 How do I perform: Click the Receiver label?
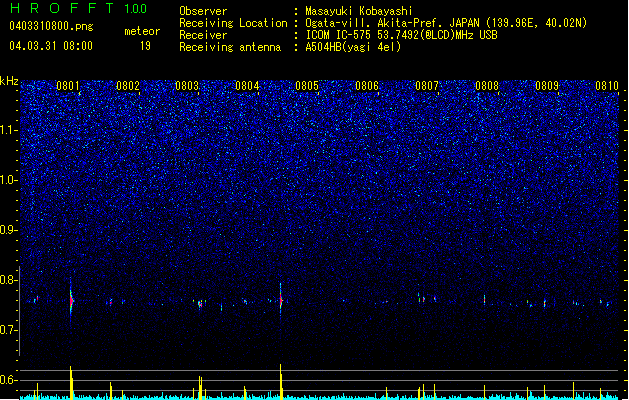click(x=203, y=35)
